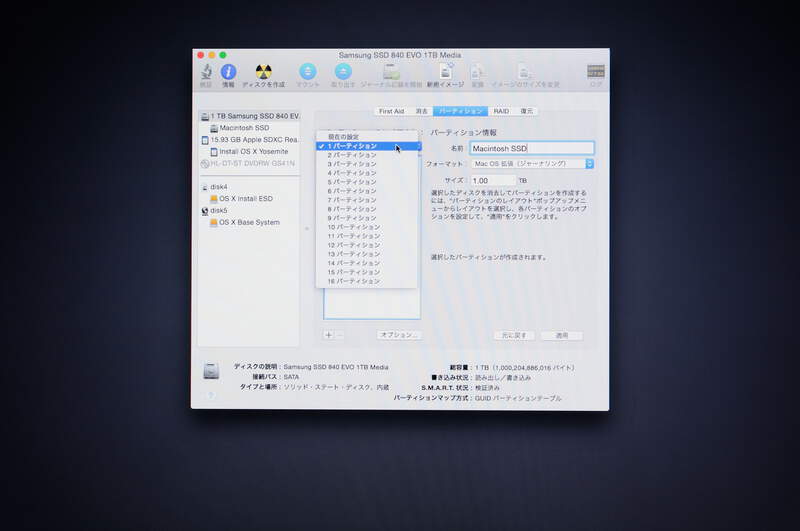Click the Verify microscope toolbar icon
Screen dimensions: 800x531
(x=206, y=72)
